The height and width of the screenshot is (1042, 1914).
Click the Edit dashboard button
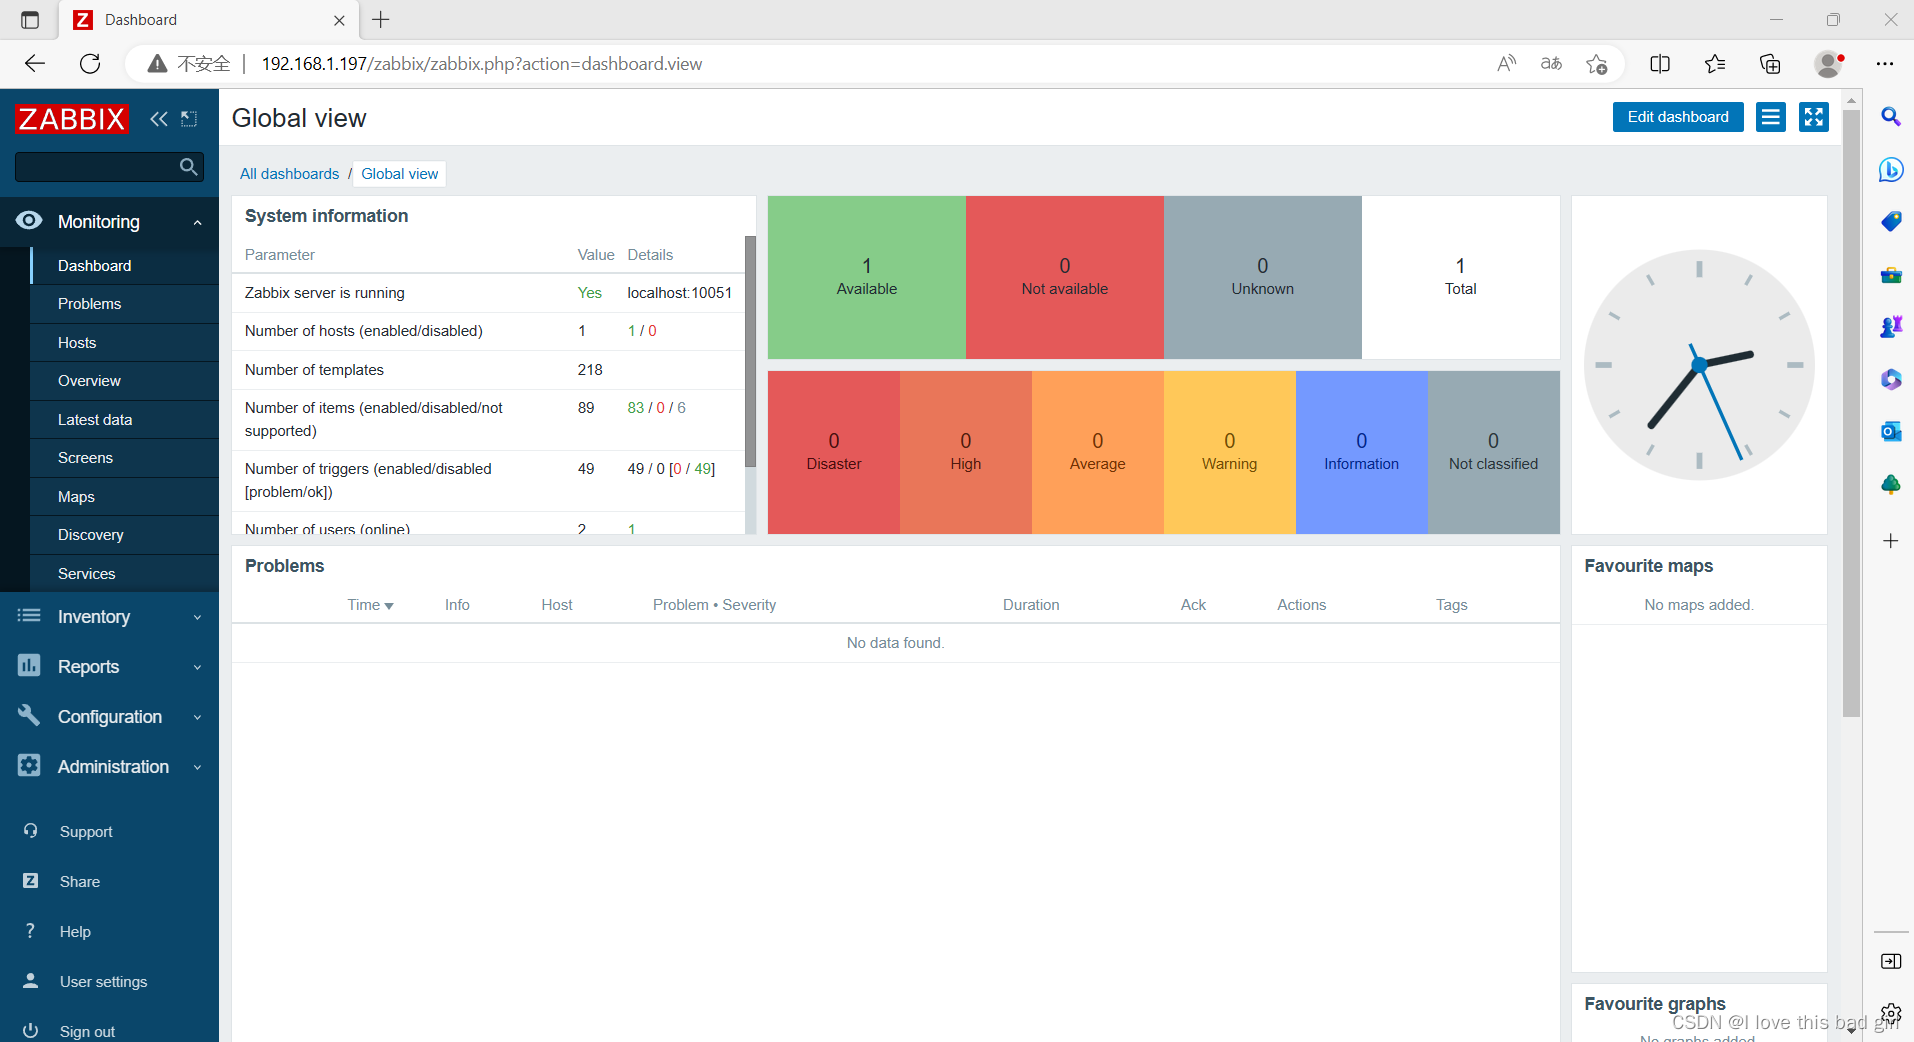click(x=1677, y=117)
